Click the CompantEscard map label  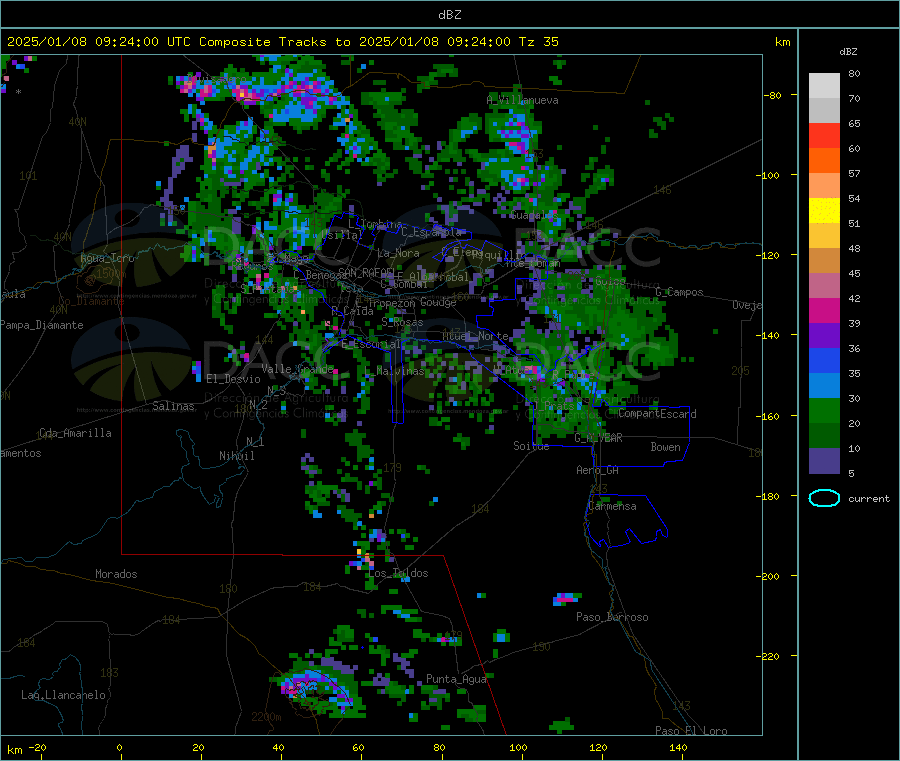point(658,414)
